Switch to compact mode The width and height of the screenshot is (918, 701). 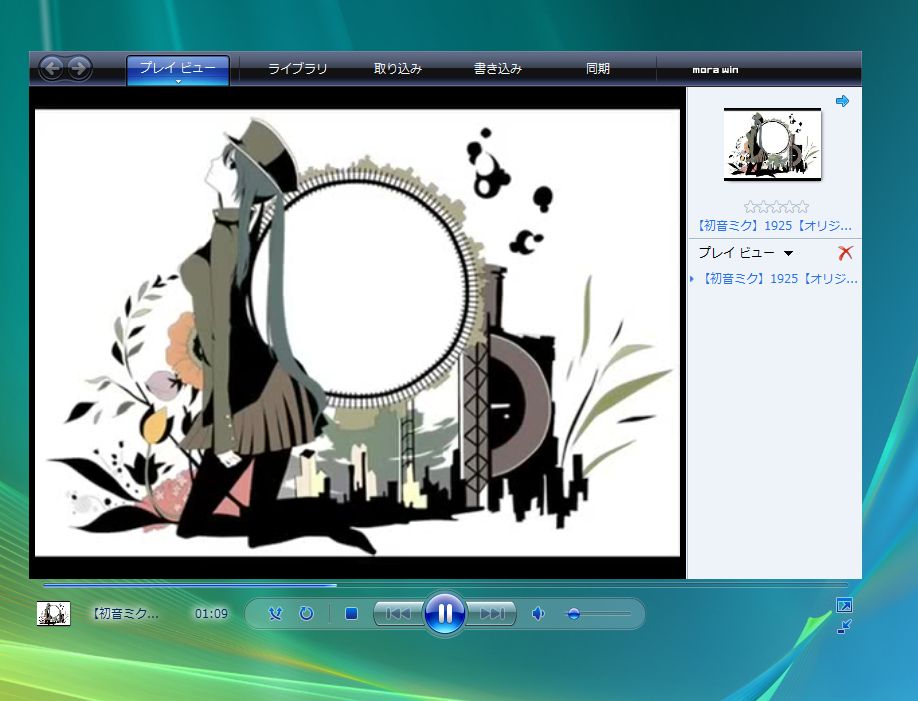[x=844, y=627]
